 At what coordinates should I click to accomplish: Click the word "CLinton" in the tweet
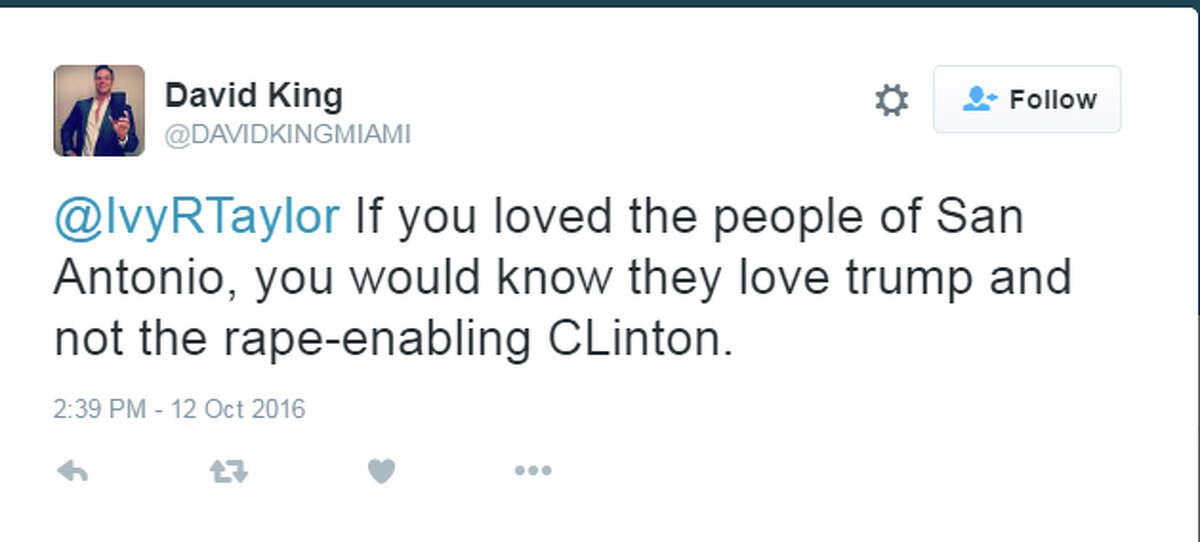click(634, 340)
